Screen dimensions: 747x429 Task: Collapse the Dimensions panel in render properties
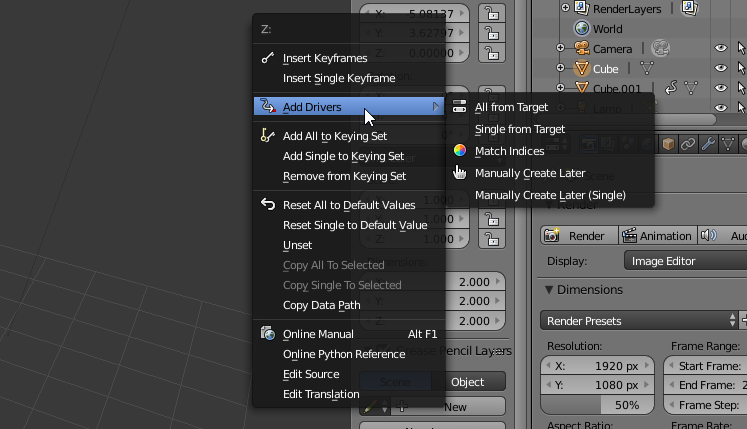coord(549,289)
